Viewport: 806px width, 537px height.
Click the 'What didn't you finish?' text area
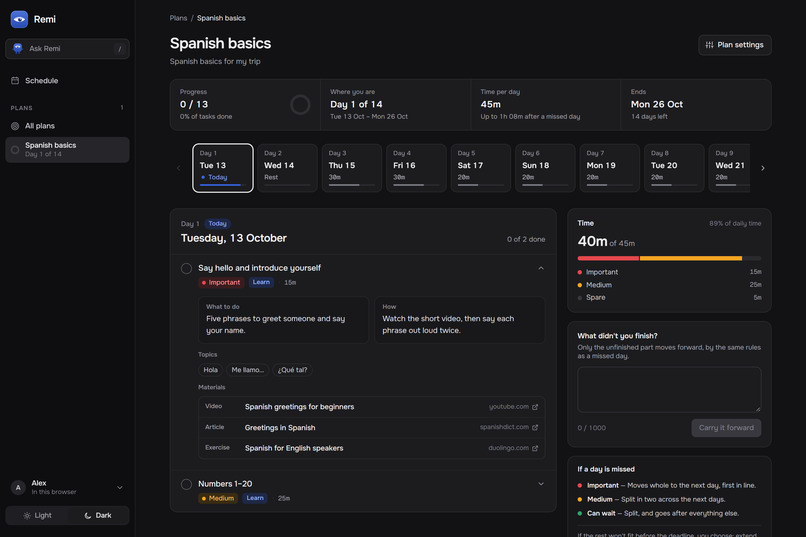669,390
